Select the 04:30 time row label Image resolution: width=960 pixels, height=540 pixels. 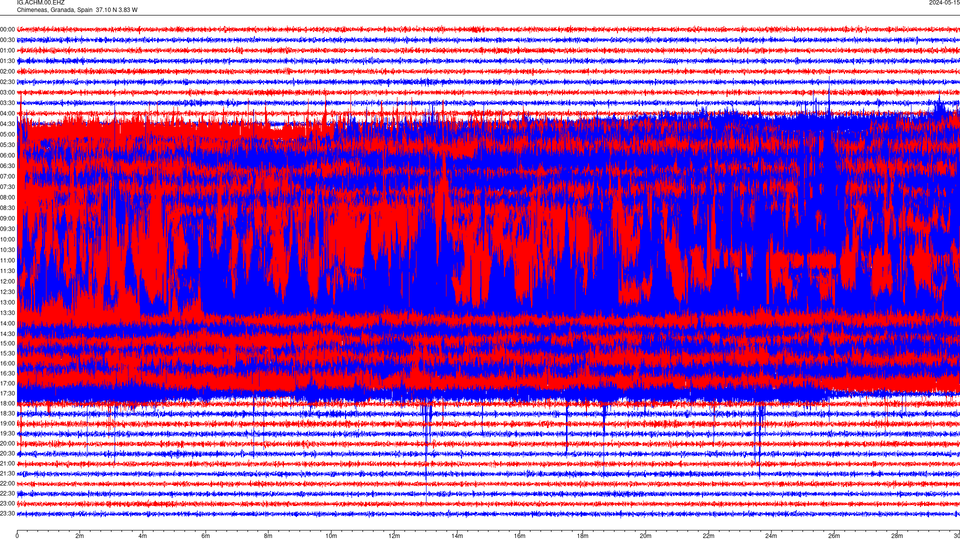point(7,124)
